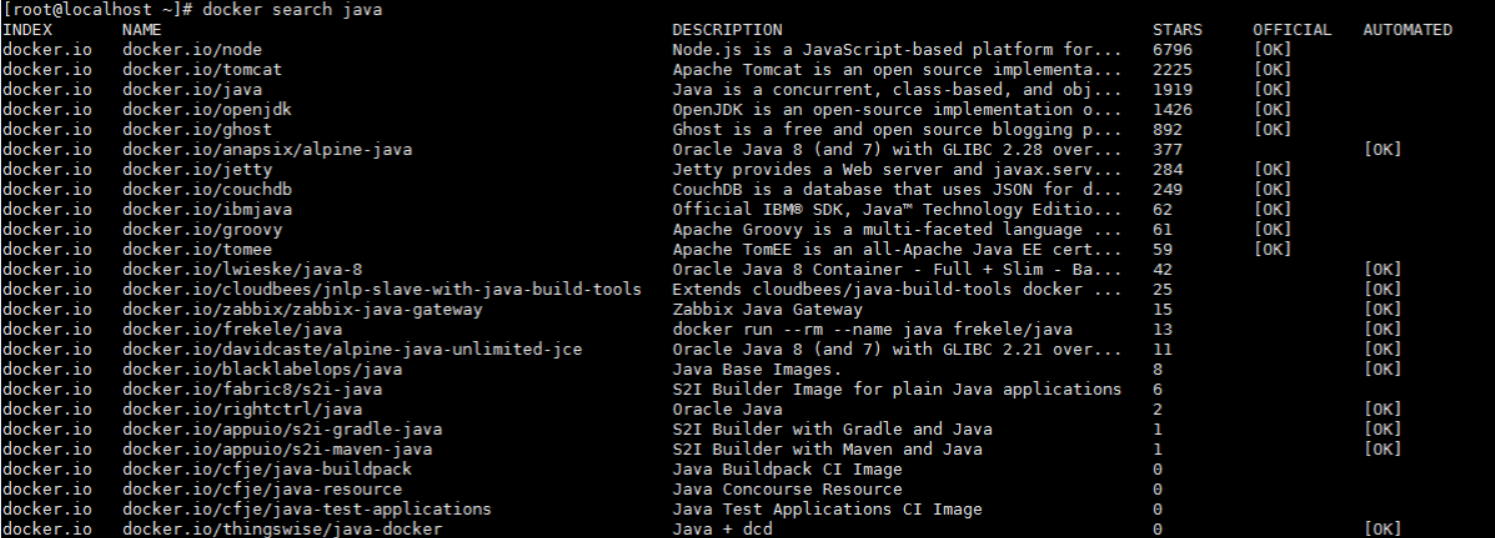
Task: Select the AUTOMATED column header
Action: click(1407, 29)
